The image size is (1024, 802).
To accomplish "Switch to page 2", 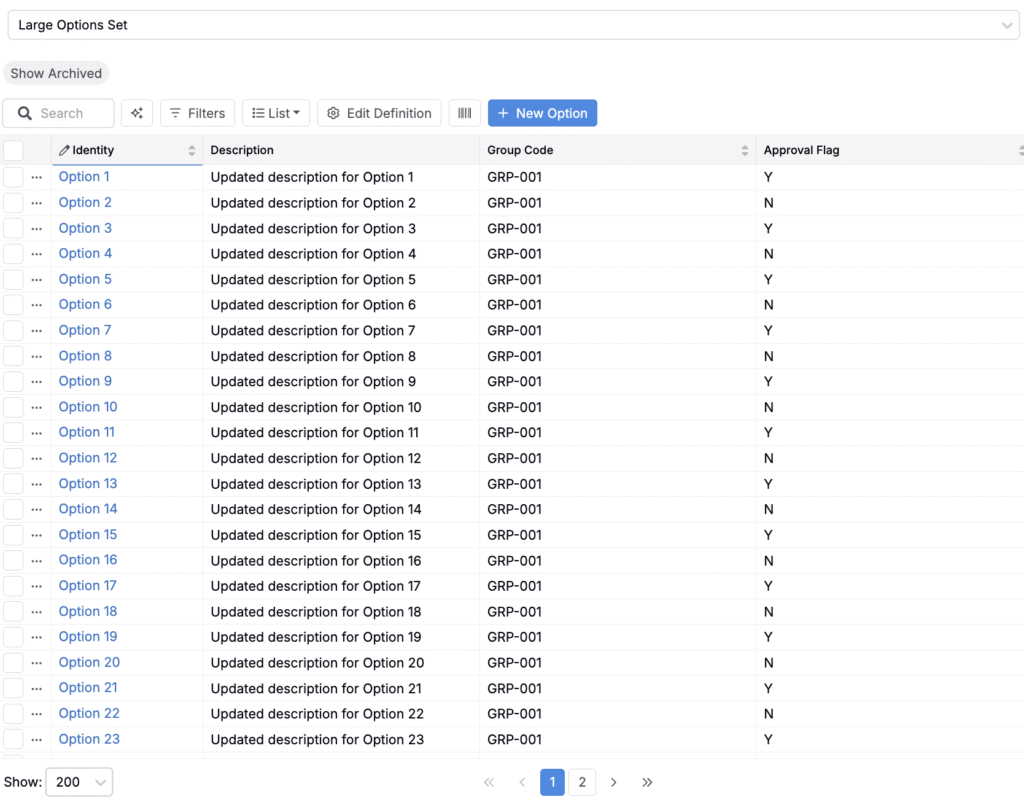I will pyautogui.click(x=582, y=782).
